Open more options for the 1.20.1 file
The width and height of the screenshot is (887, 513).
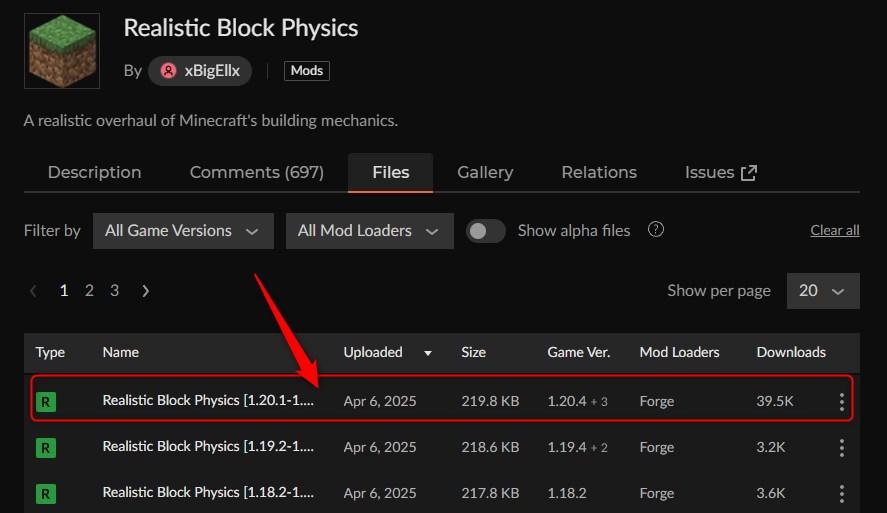[841, 402]
